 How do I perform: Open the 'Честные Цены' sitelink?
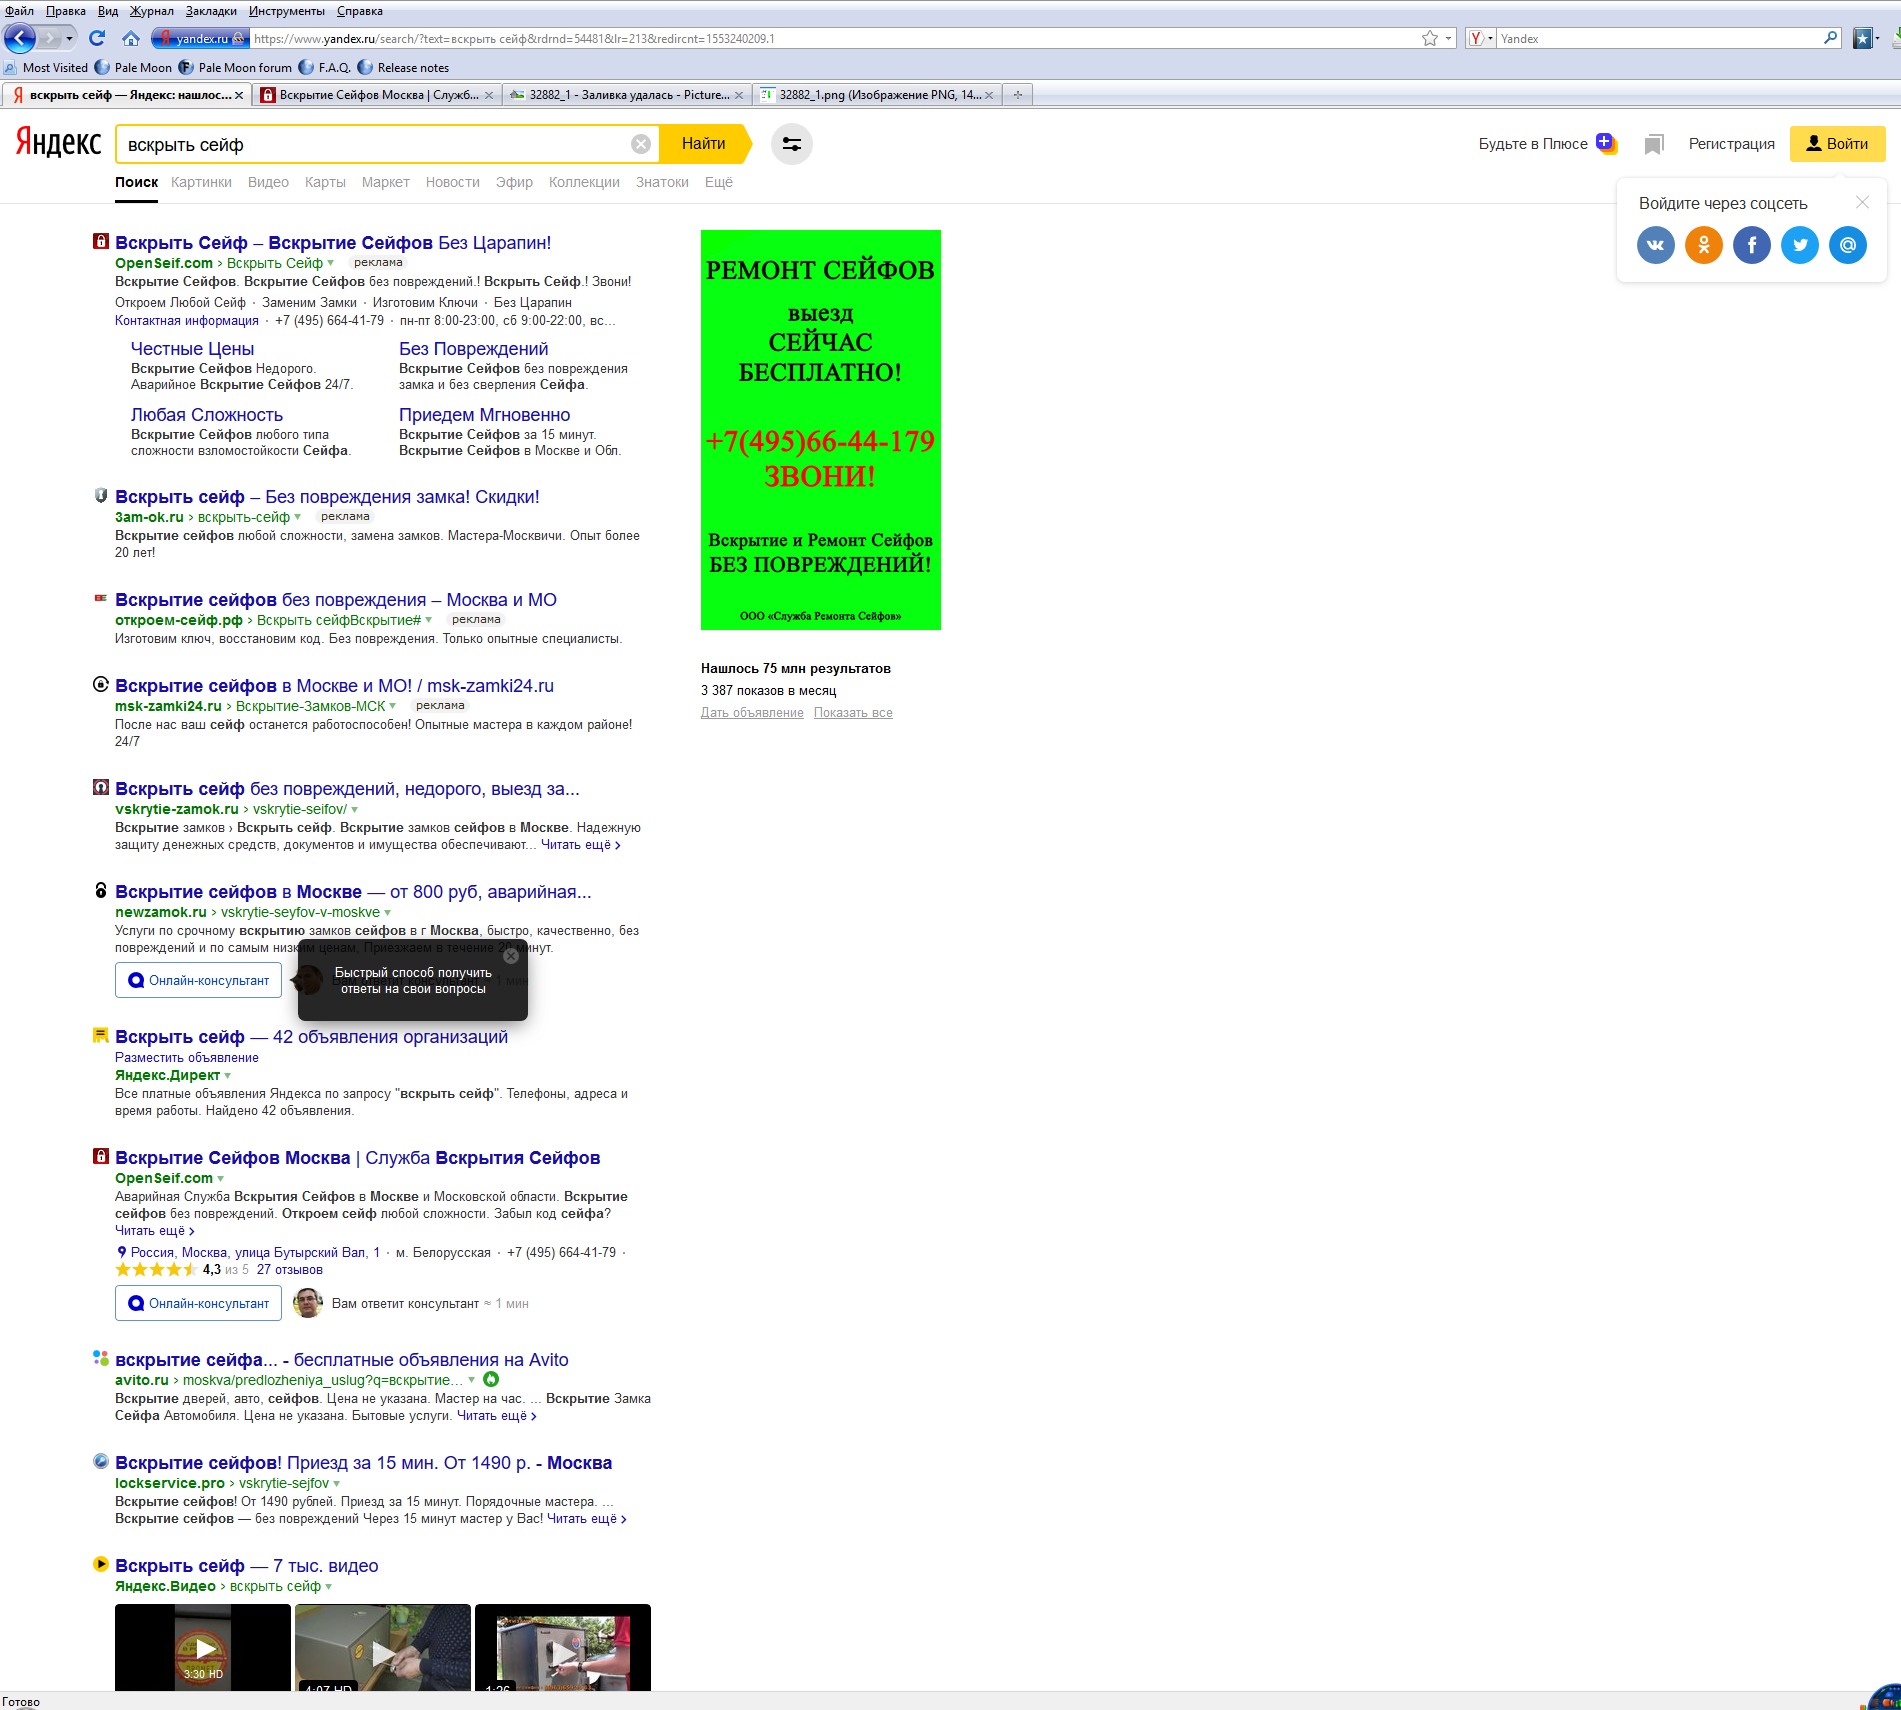coord(192,349)
